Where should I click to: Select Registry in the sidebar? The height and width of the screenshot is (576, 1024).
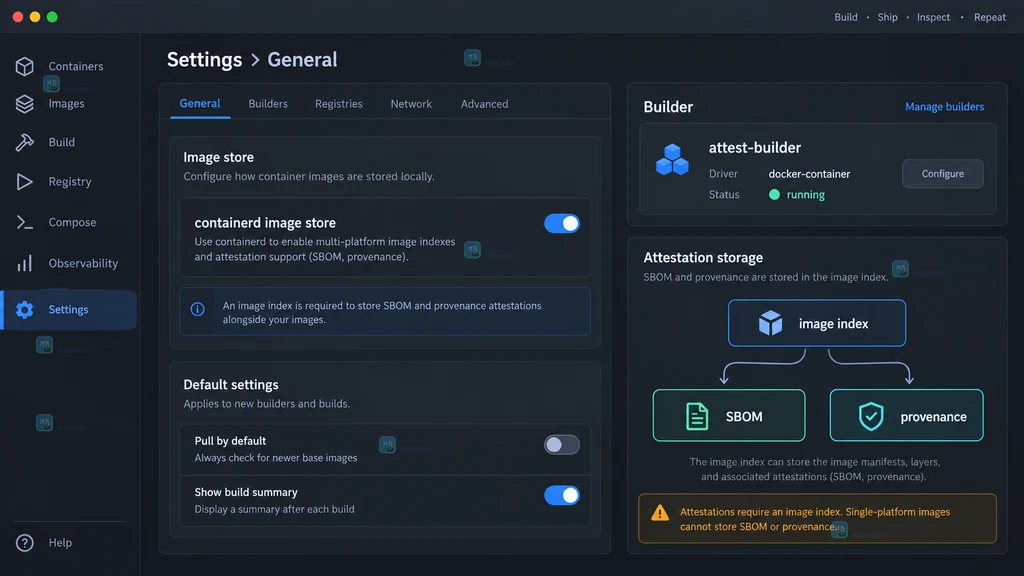point(69,182)
